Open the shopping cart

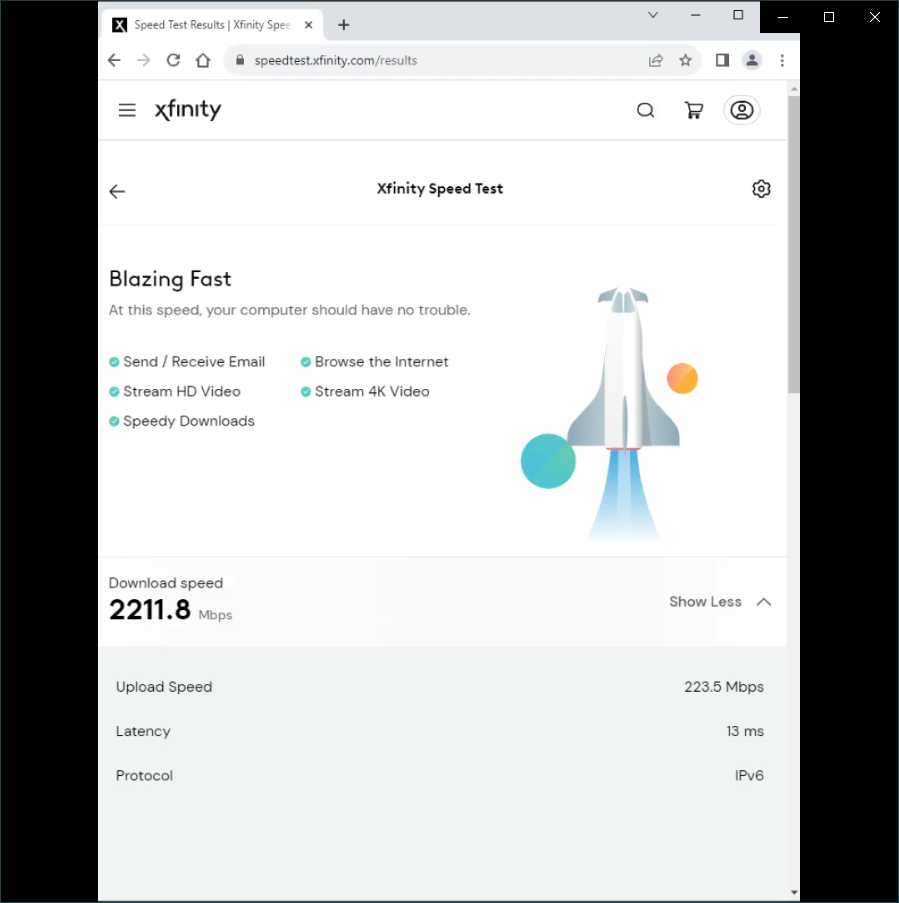[694, 110]
